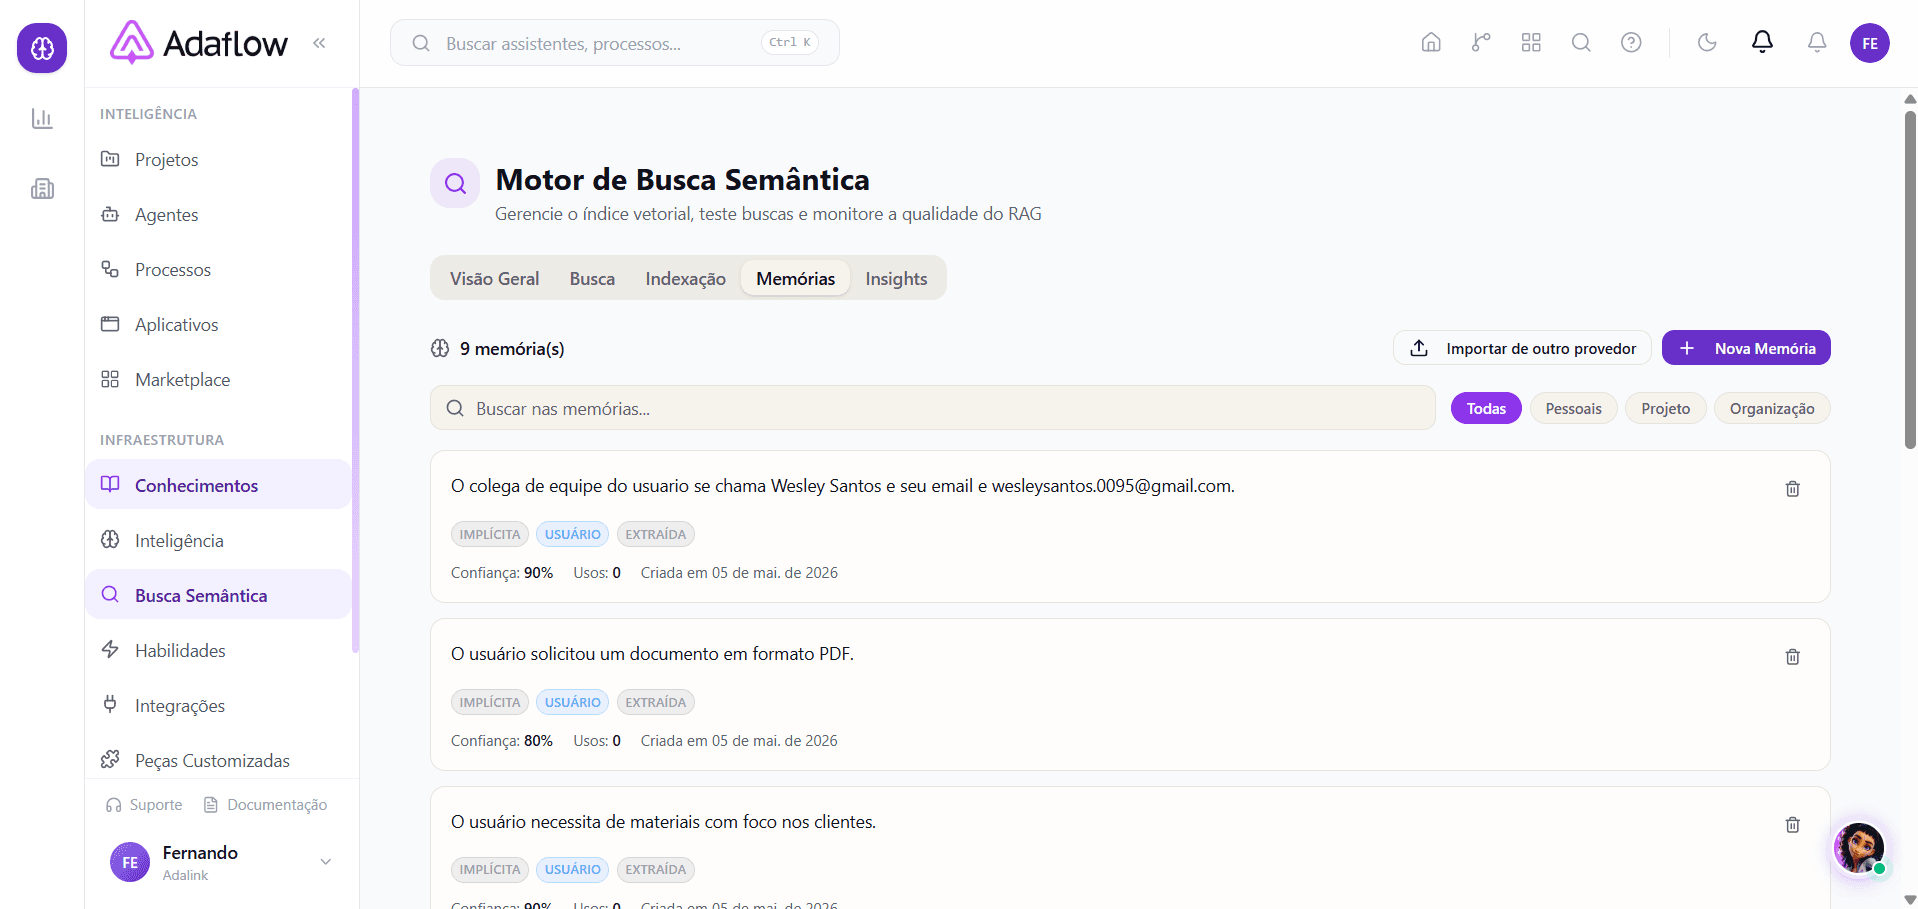
Task: Open Habilidades in the sidebar
Action: tap(218, 651)
